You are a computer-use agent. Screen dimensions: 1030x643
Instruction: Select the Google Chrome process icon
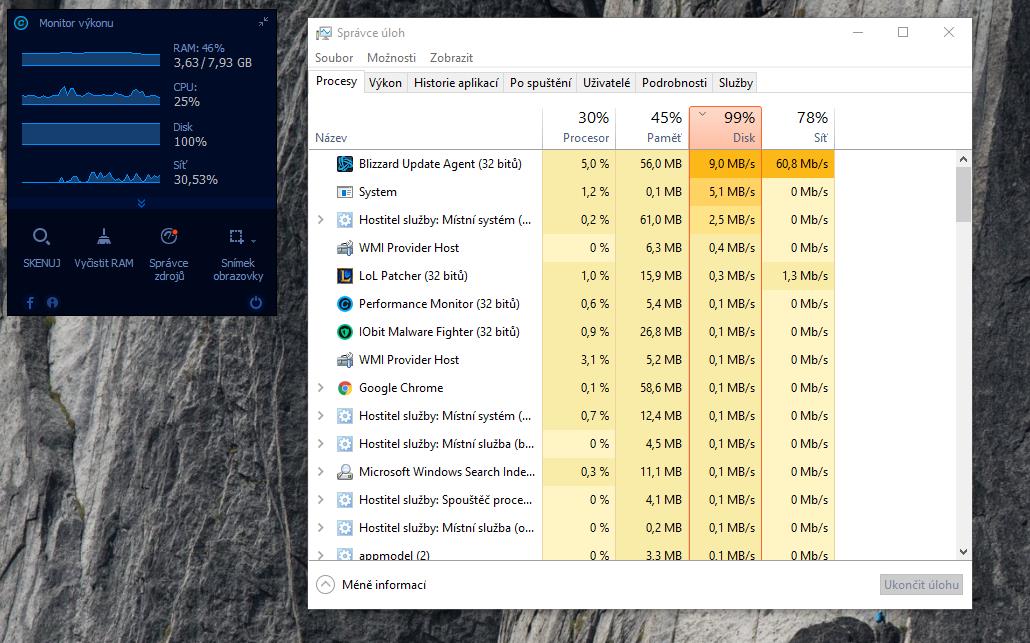[x=345, y=388]
